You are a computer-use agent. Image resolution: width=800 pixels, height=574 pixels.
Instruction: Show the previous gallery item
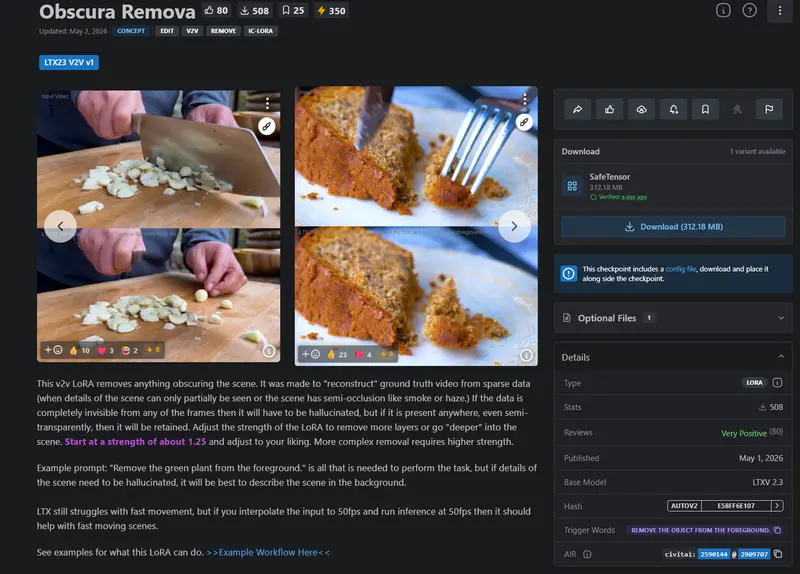tap(60, 227)
